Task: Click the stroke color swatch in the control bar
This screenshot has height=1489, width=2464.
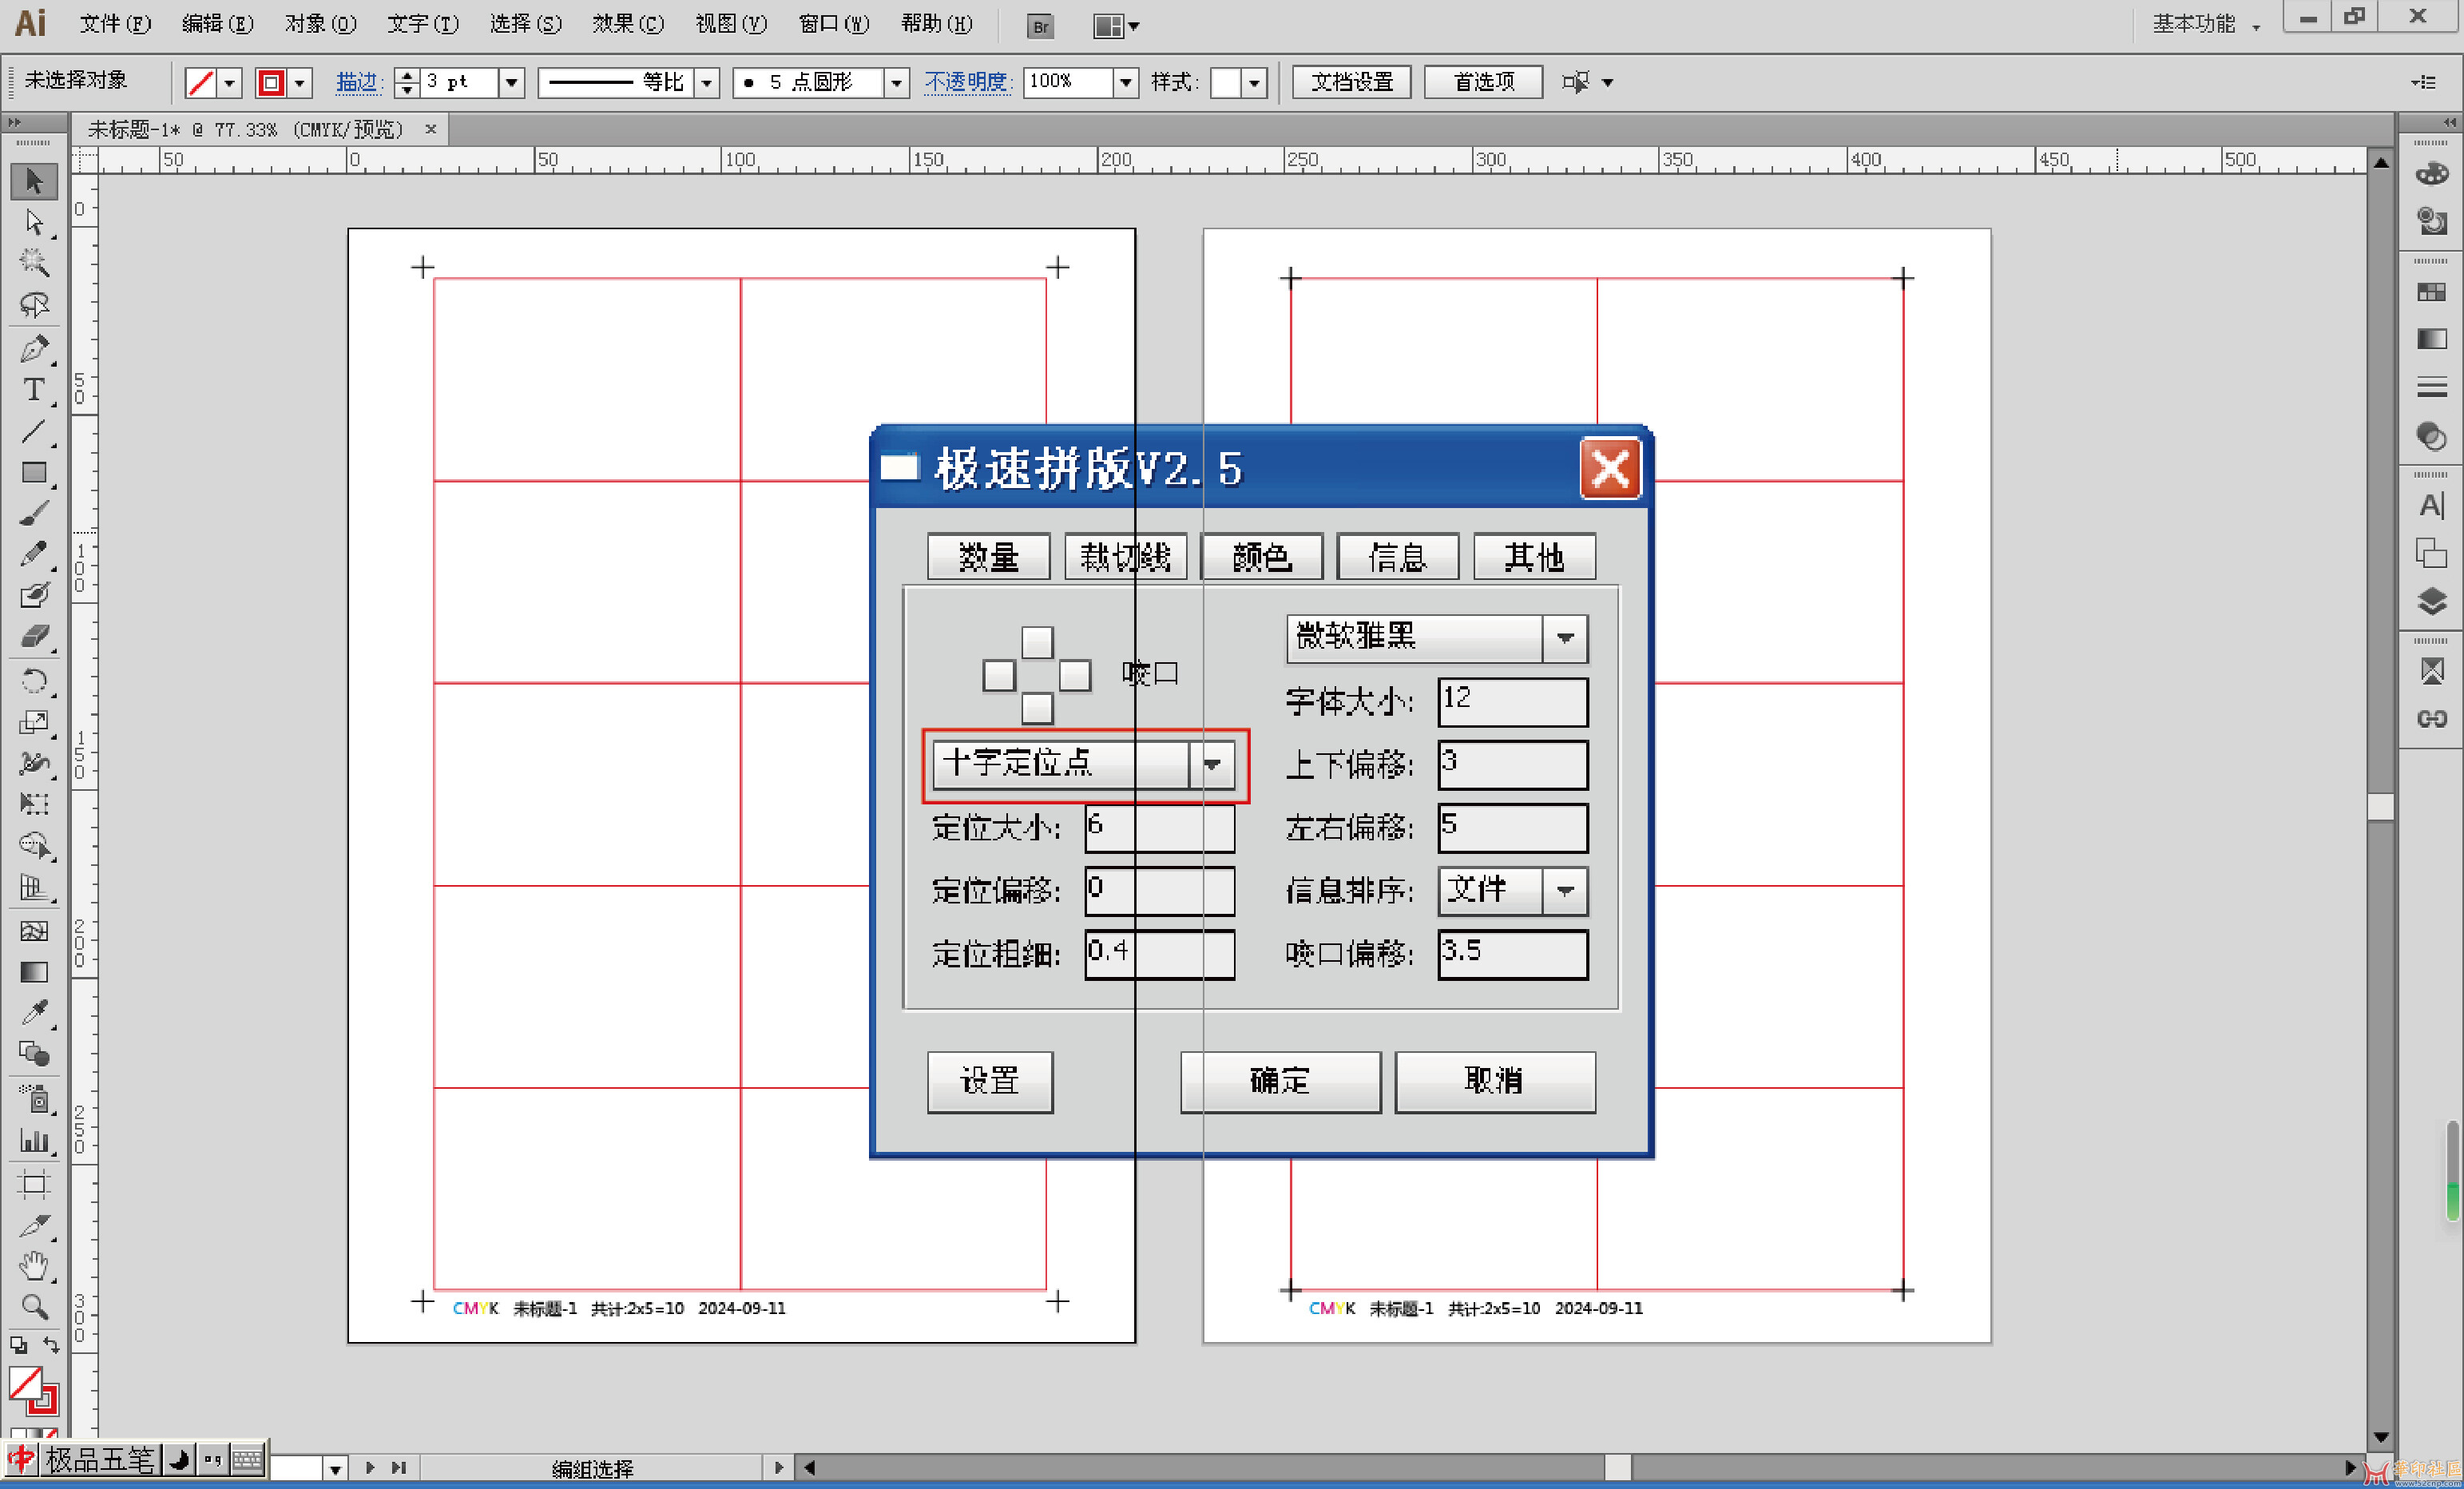Action: pos(271,82)
